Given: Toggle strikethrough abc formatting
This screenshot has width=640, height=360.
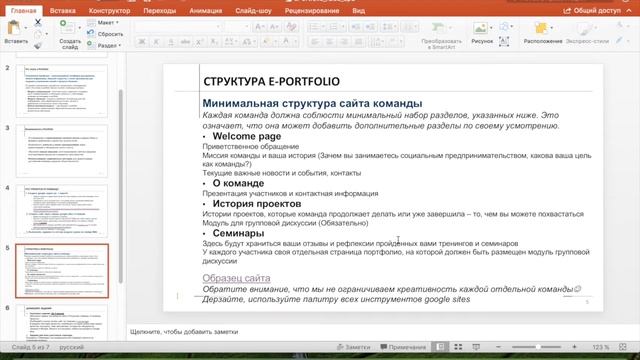Looking at the screenshot, I should [x=185, y=42].
